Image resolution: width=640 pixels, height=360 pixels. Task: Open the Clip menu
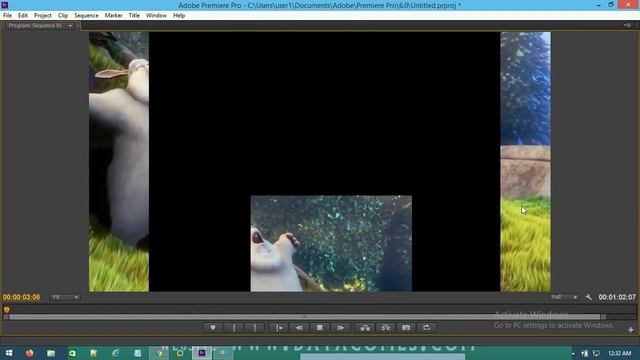pyautogui.click(x=63, y=16)
